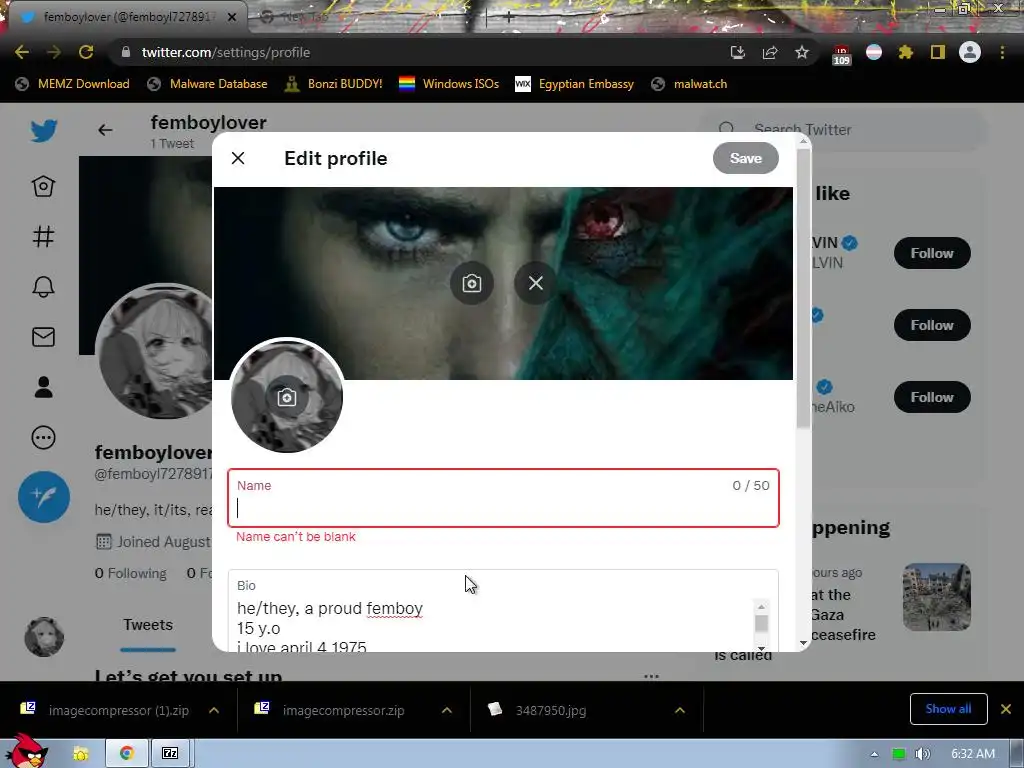Open Profile person icon in sidebar

pyautogui.click(x=44, y=387)
